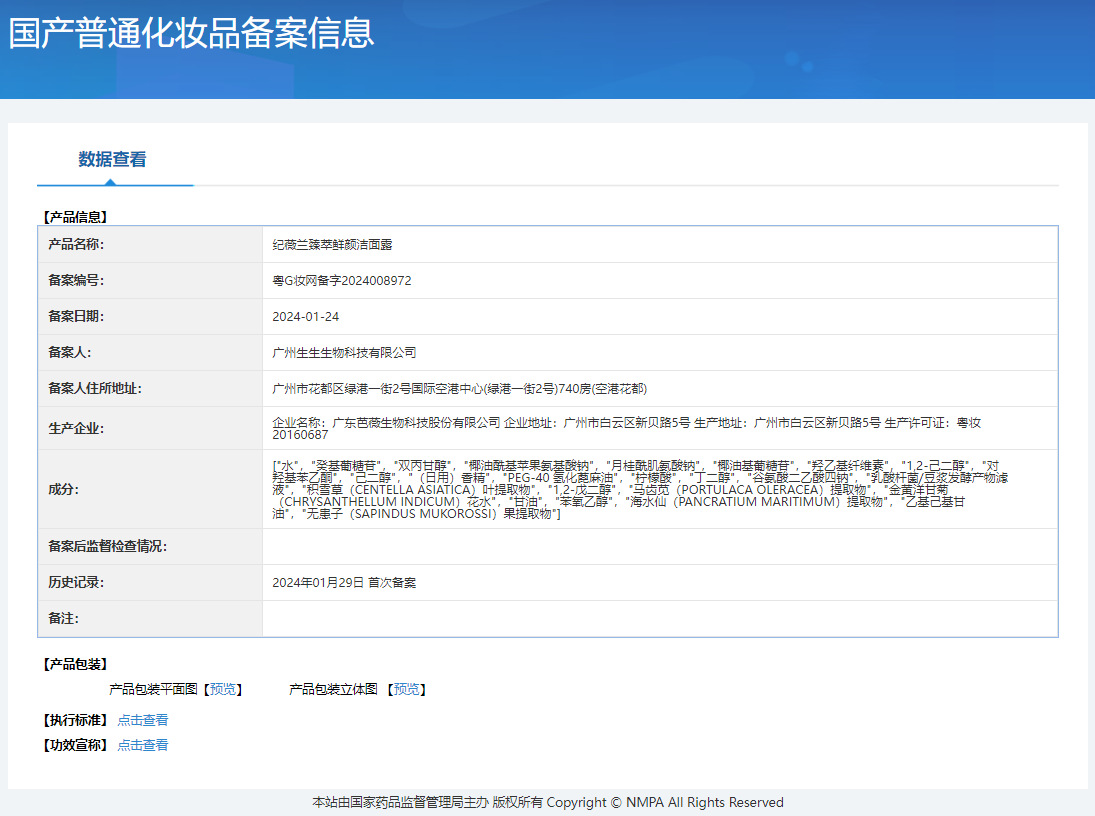This screenshot has height=816, width=1095.
Task: Click the 国产普通化妆品备案信息 page title
Action: pos(191,32)
